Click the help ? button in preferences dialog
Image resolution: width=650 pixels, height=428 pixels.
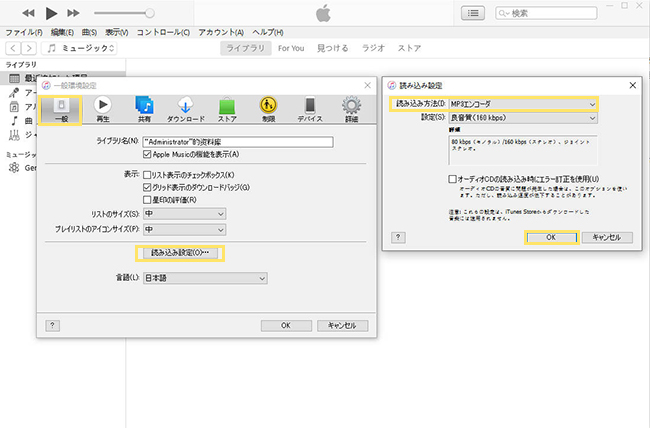52,326
